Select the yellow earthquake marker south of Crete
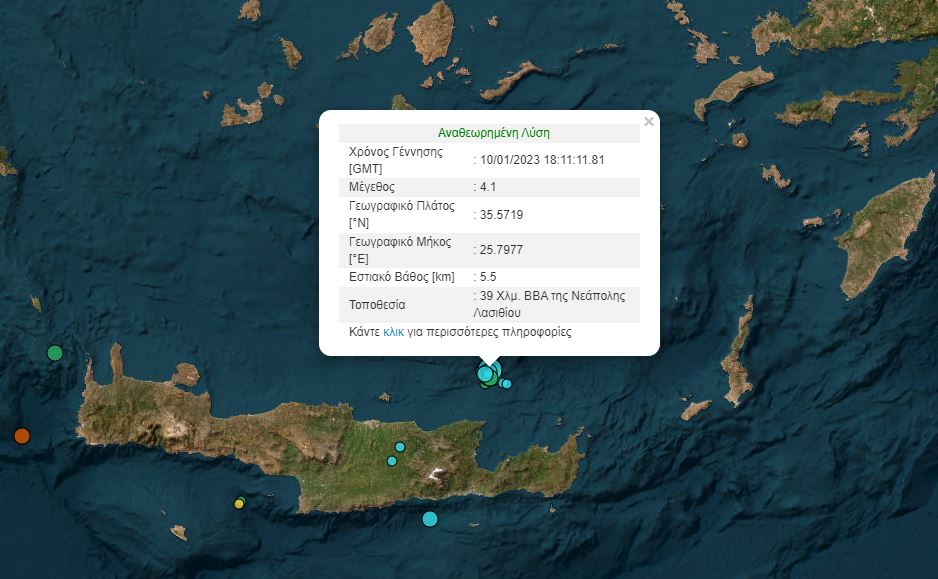Viewport: 938px width, 579px height. (239, 503)
